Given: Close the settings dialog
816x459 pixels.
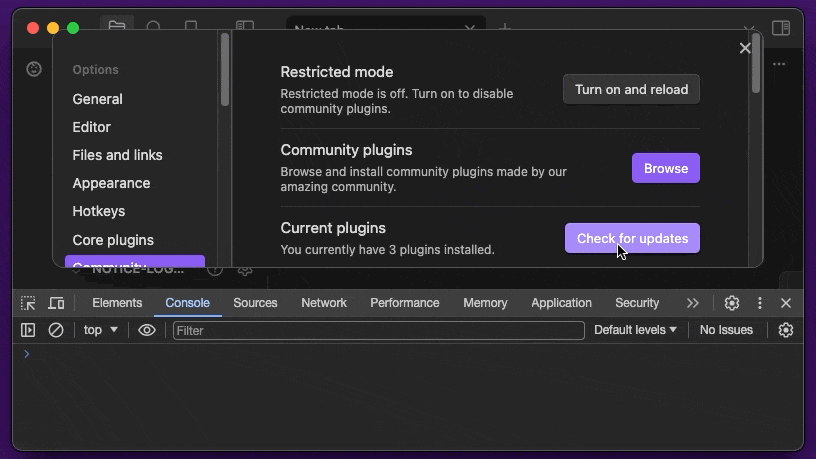Looking at the screenshot, I should (745, 48).
